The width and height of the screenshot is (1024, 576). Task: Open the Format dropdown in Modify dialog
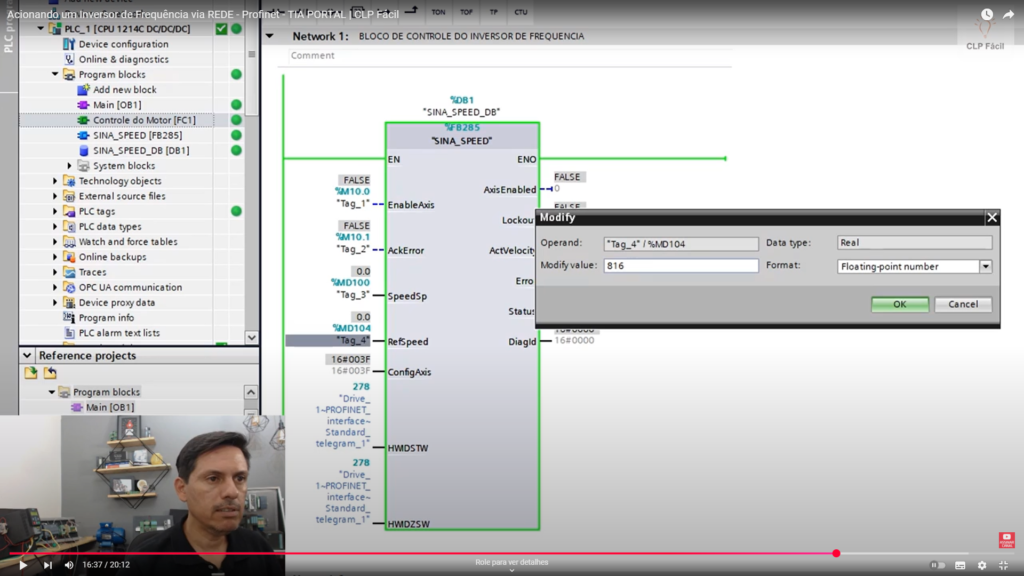(985, 266)
